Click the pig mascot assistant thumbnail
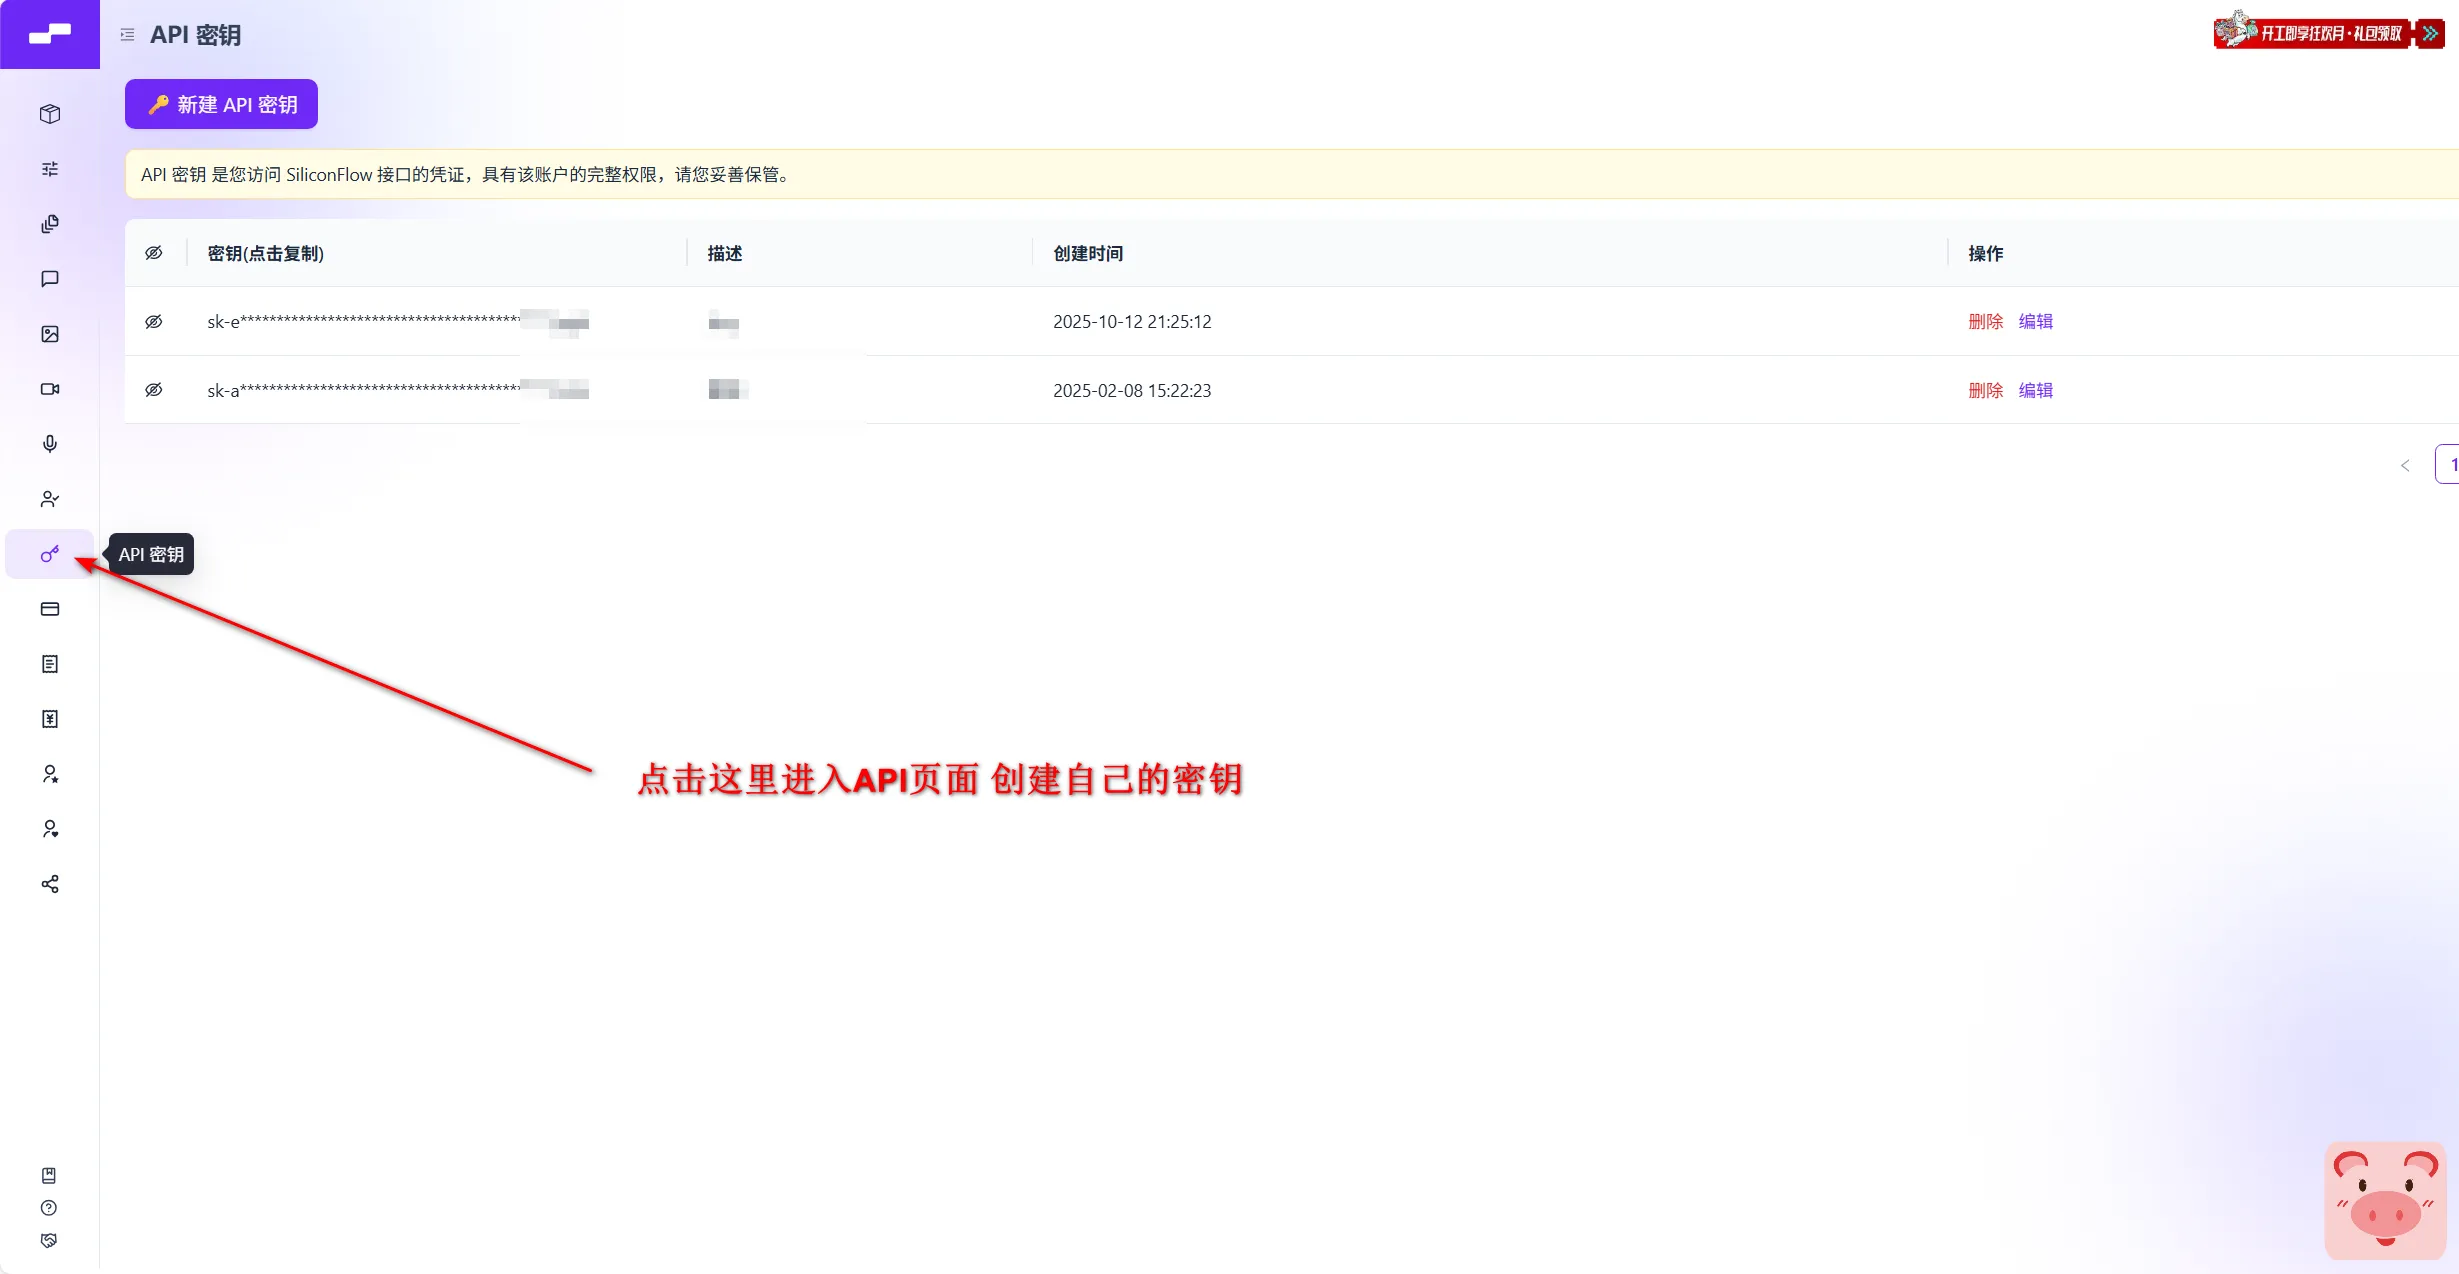2459x1274 pixels. [2385, 1200]
